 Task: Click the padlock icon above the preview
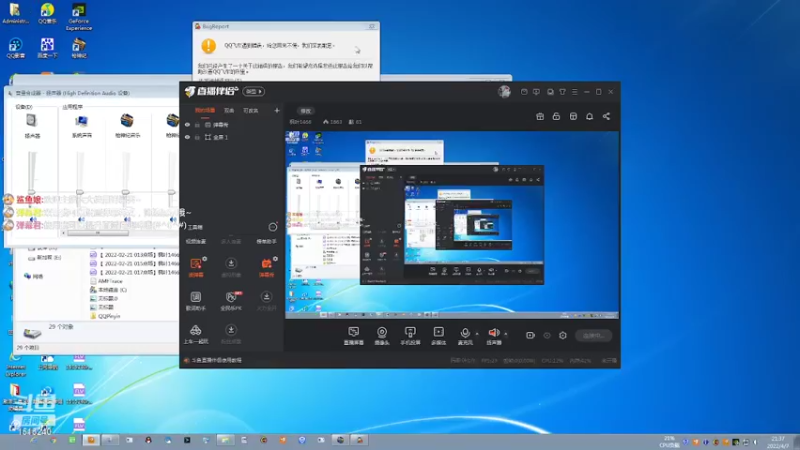click(x=556, y=116)
